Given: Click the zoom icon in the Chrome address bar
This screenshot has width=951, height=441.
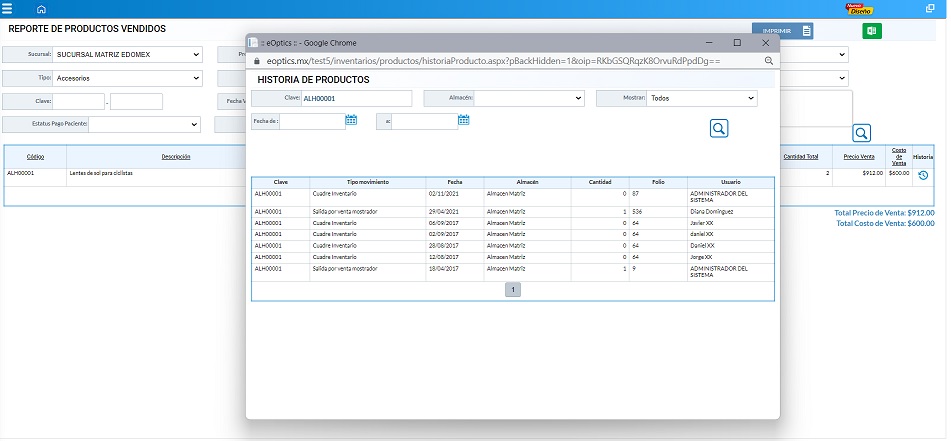Looking at the screenshot, I should (768, 61).
